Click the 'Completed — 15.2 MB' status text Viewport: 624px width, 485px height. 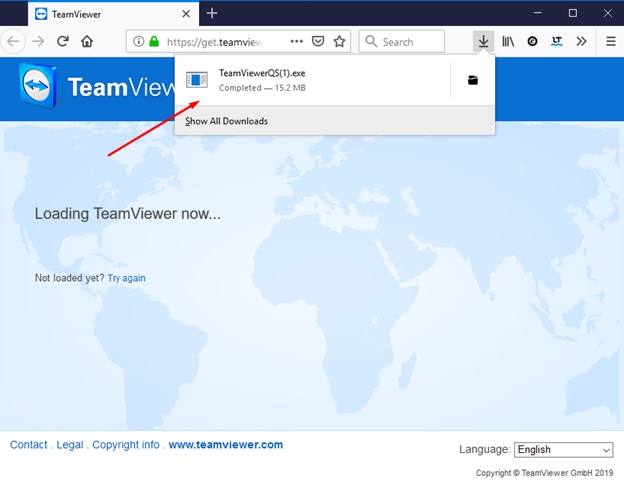[262, 88]
